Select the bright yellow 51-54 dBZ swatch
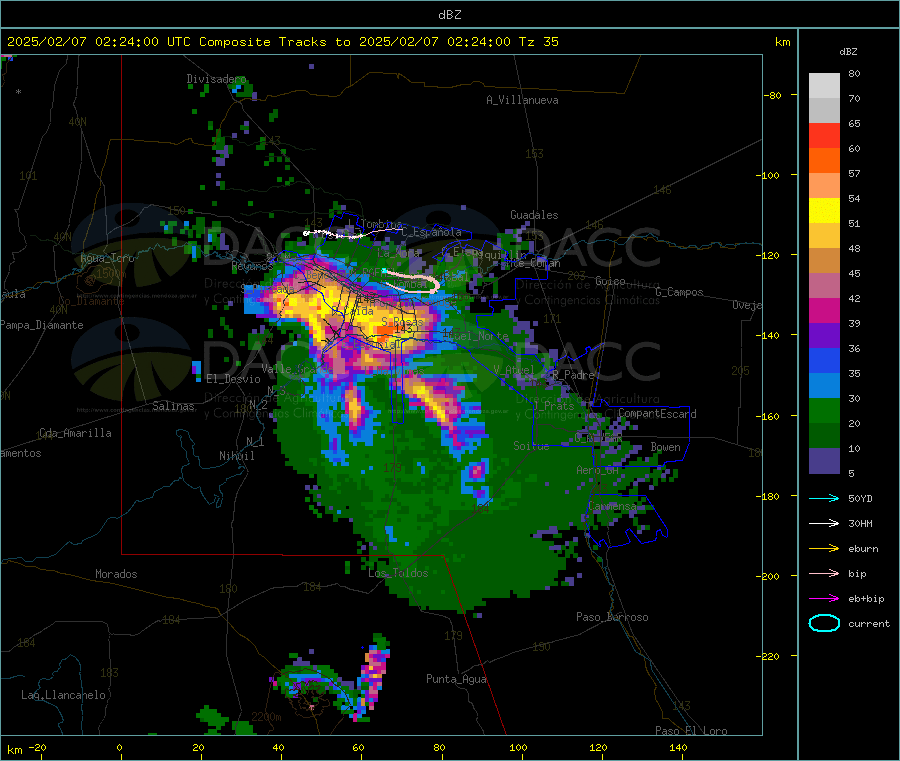Screen dimensions: 900x761 point(824,211)
